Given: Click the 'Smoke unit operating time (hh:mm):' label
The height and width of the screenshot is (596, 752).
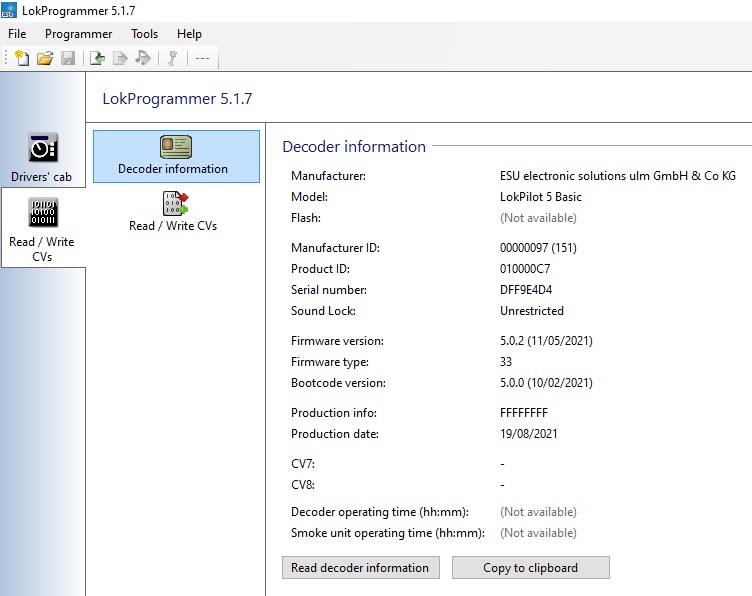Looking at the screenshot, I should pos(388,533).
